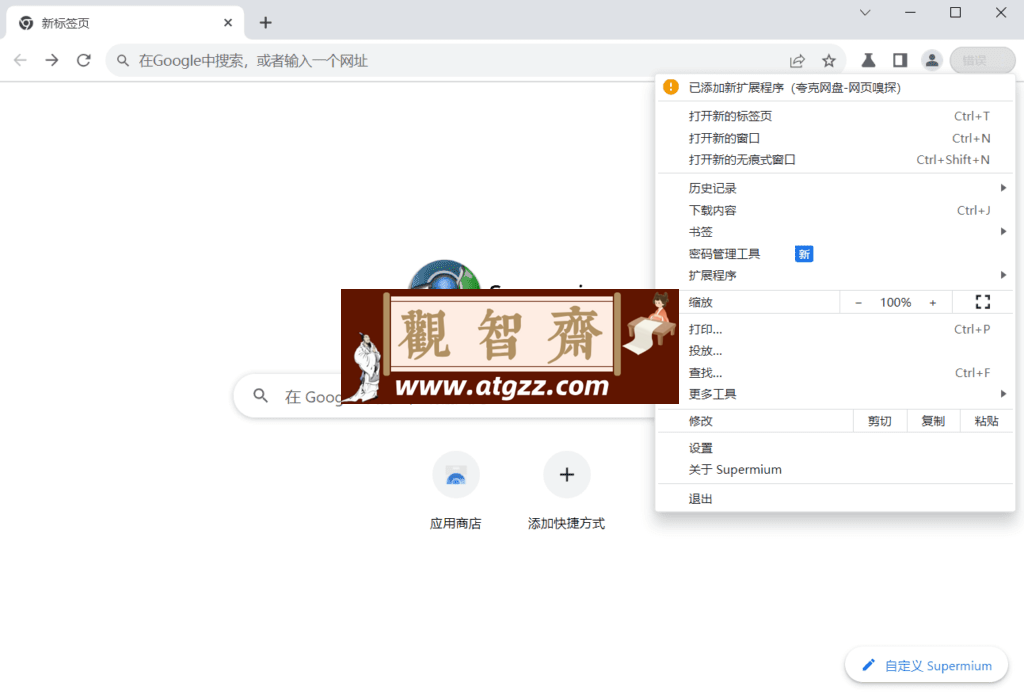Click 添加快捷方式 plus shortcut
The height and width of the screenshot is (694, 1024).
click(567, 491)
